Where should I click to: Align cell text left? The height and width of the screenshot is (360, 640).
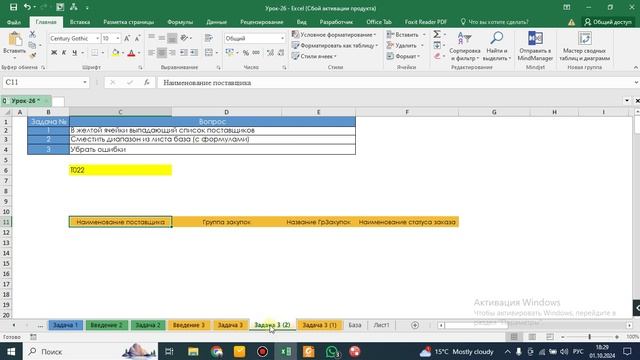pyautogui.click(x=151, y=53)
